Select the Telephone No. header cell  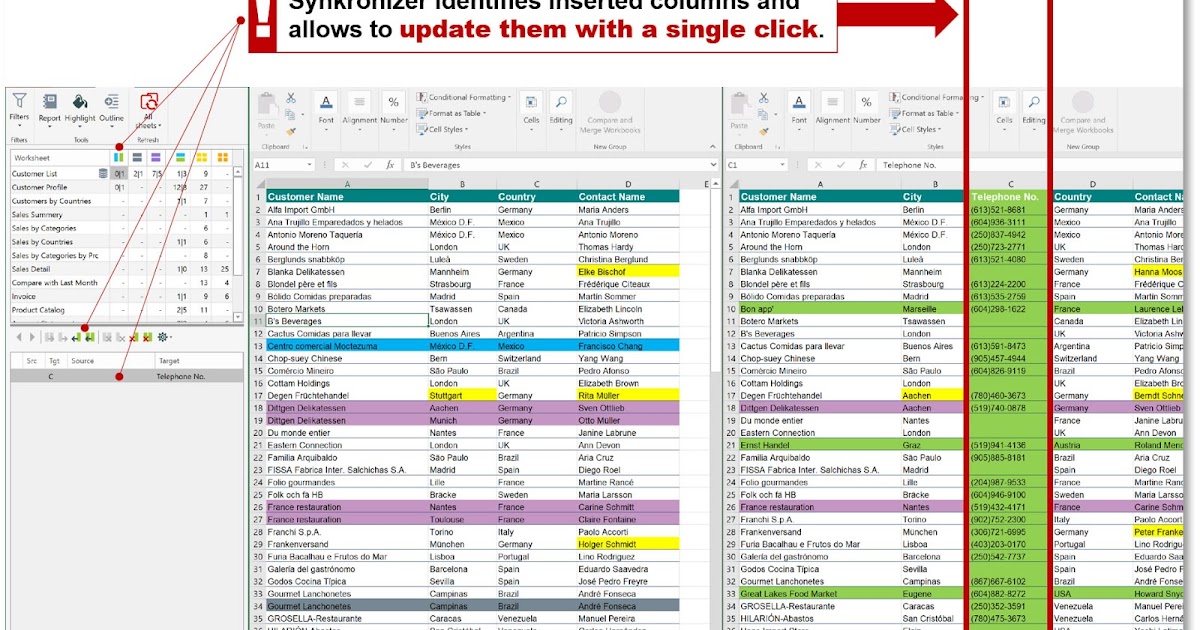pyautogui.click(x=1010, y=197)
